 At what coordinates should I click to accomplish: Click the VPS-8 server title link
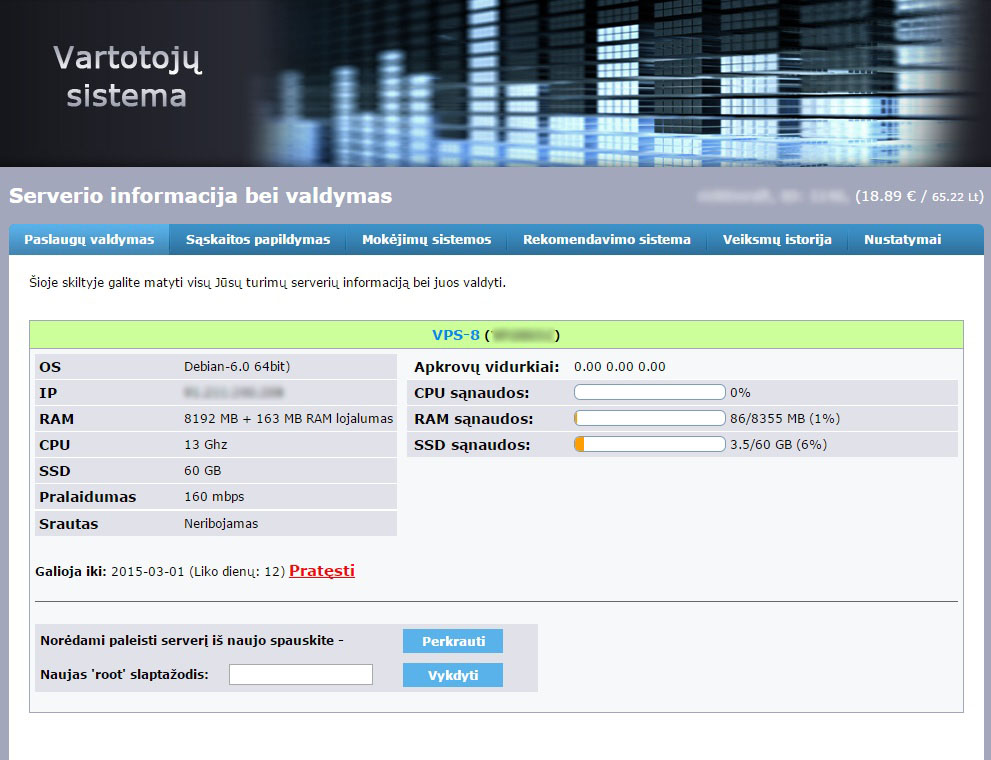point(456,335)
